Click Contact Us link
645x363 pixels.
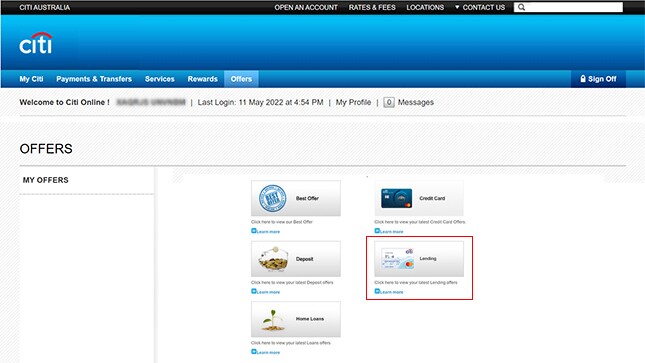click(x=484, y=7)
